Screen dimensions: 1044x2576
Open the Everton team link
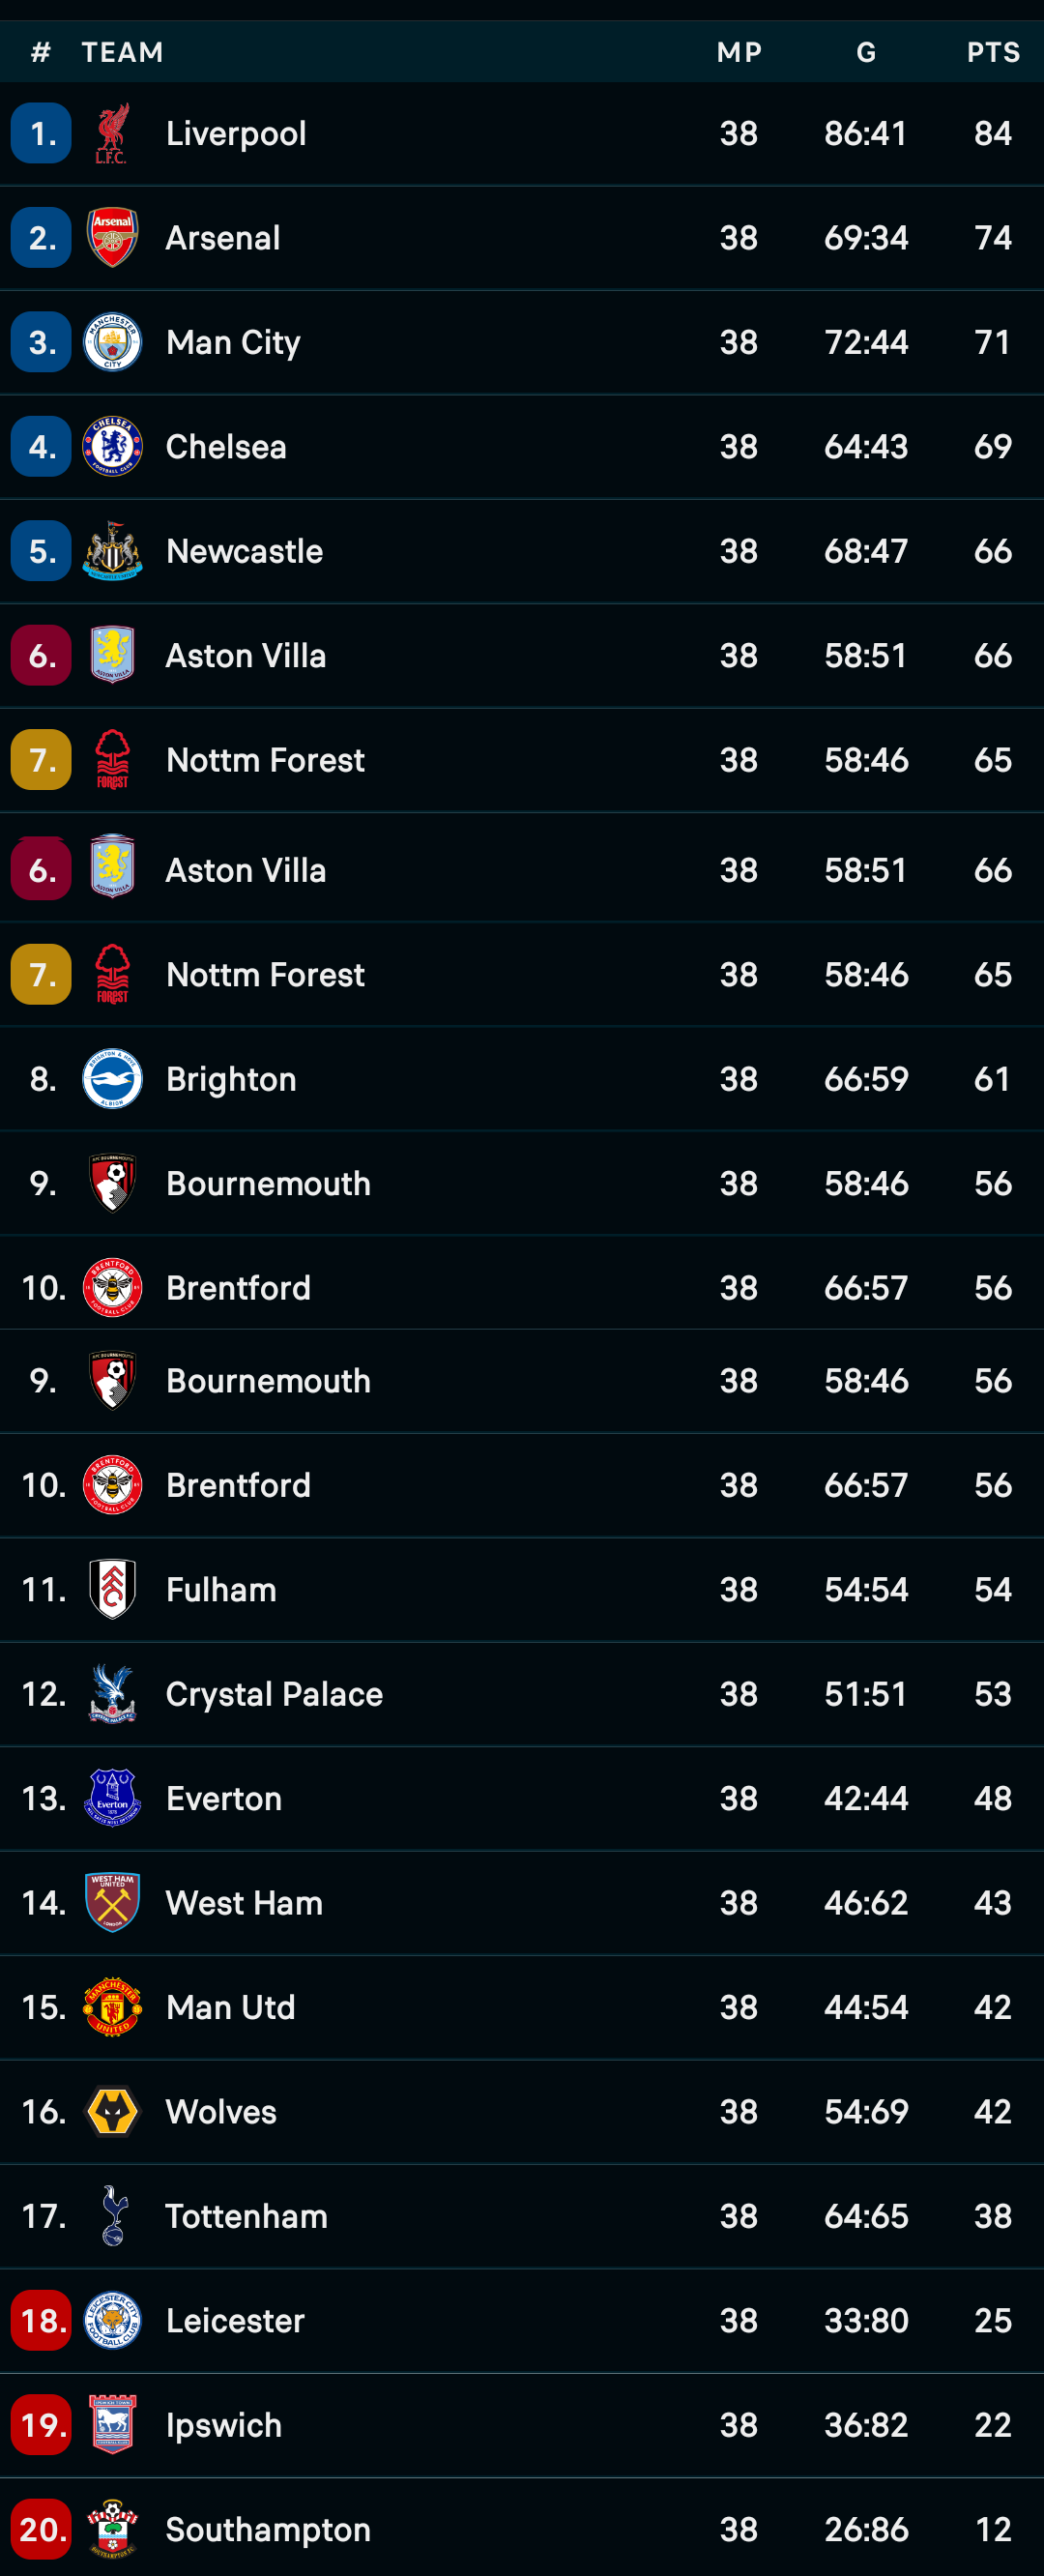224,1798
